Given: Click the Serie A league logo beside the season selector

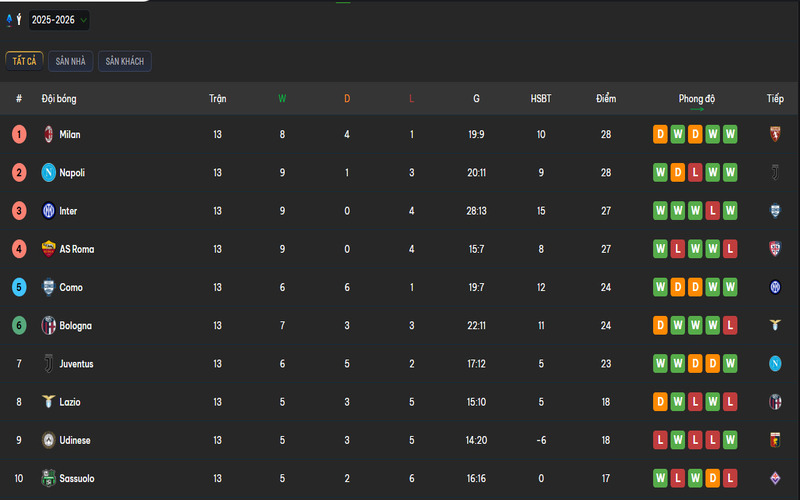Looking at the screenshot, I should pyautogui.click(x=14, y=20).
